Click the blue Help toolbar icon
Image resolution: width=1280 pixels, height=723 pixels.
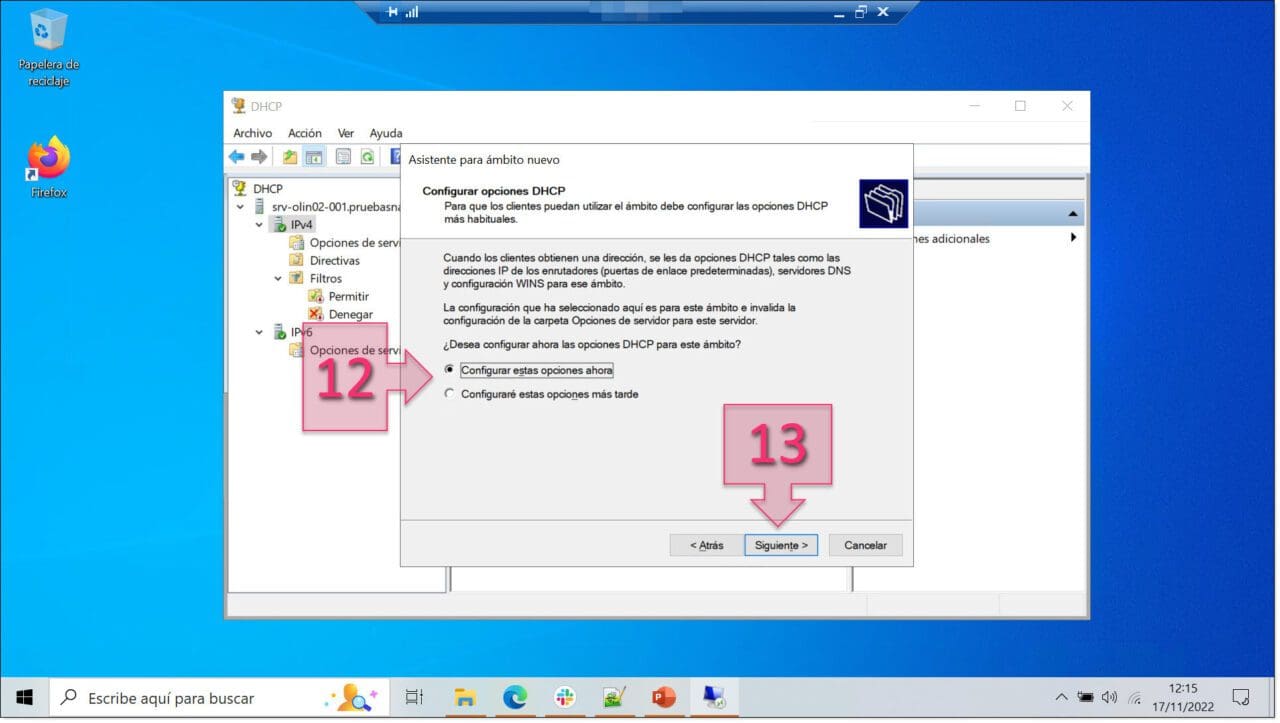395,157
